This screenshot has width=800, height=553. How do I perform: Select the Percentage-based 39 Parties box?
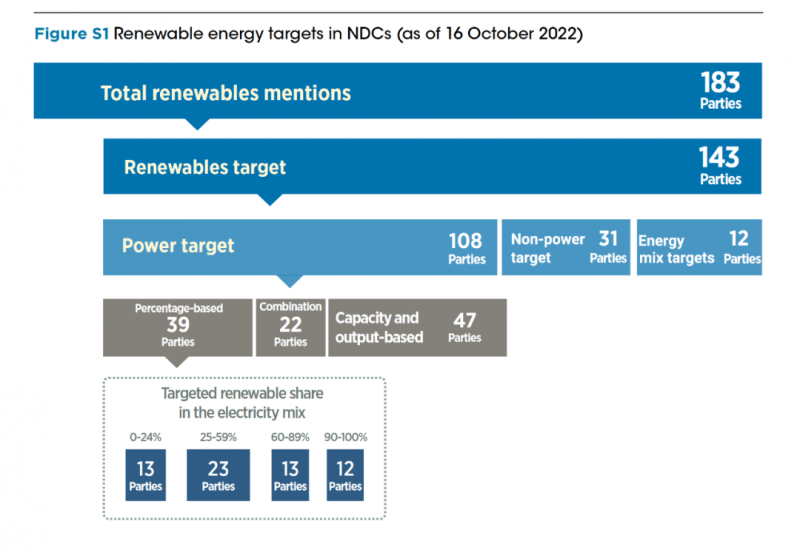[178, 326]
